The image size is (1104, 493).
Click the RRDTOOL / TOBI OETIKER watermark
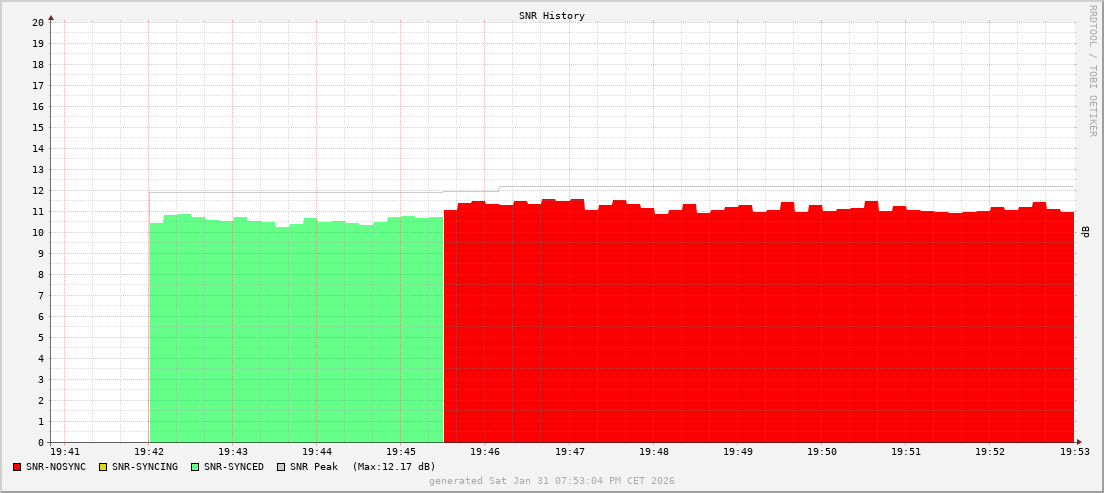[1092, 70]
